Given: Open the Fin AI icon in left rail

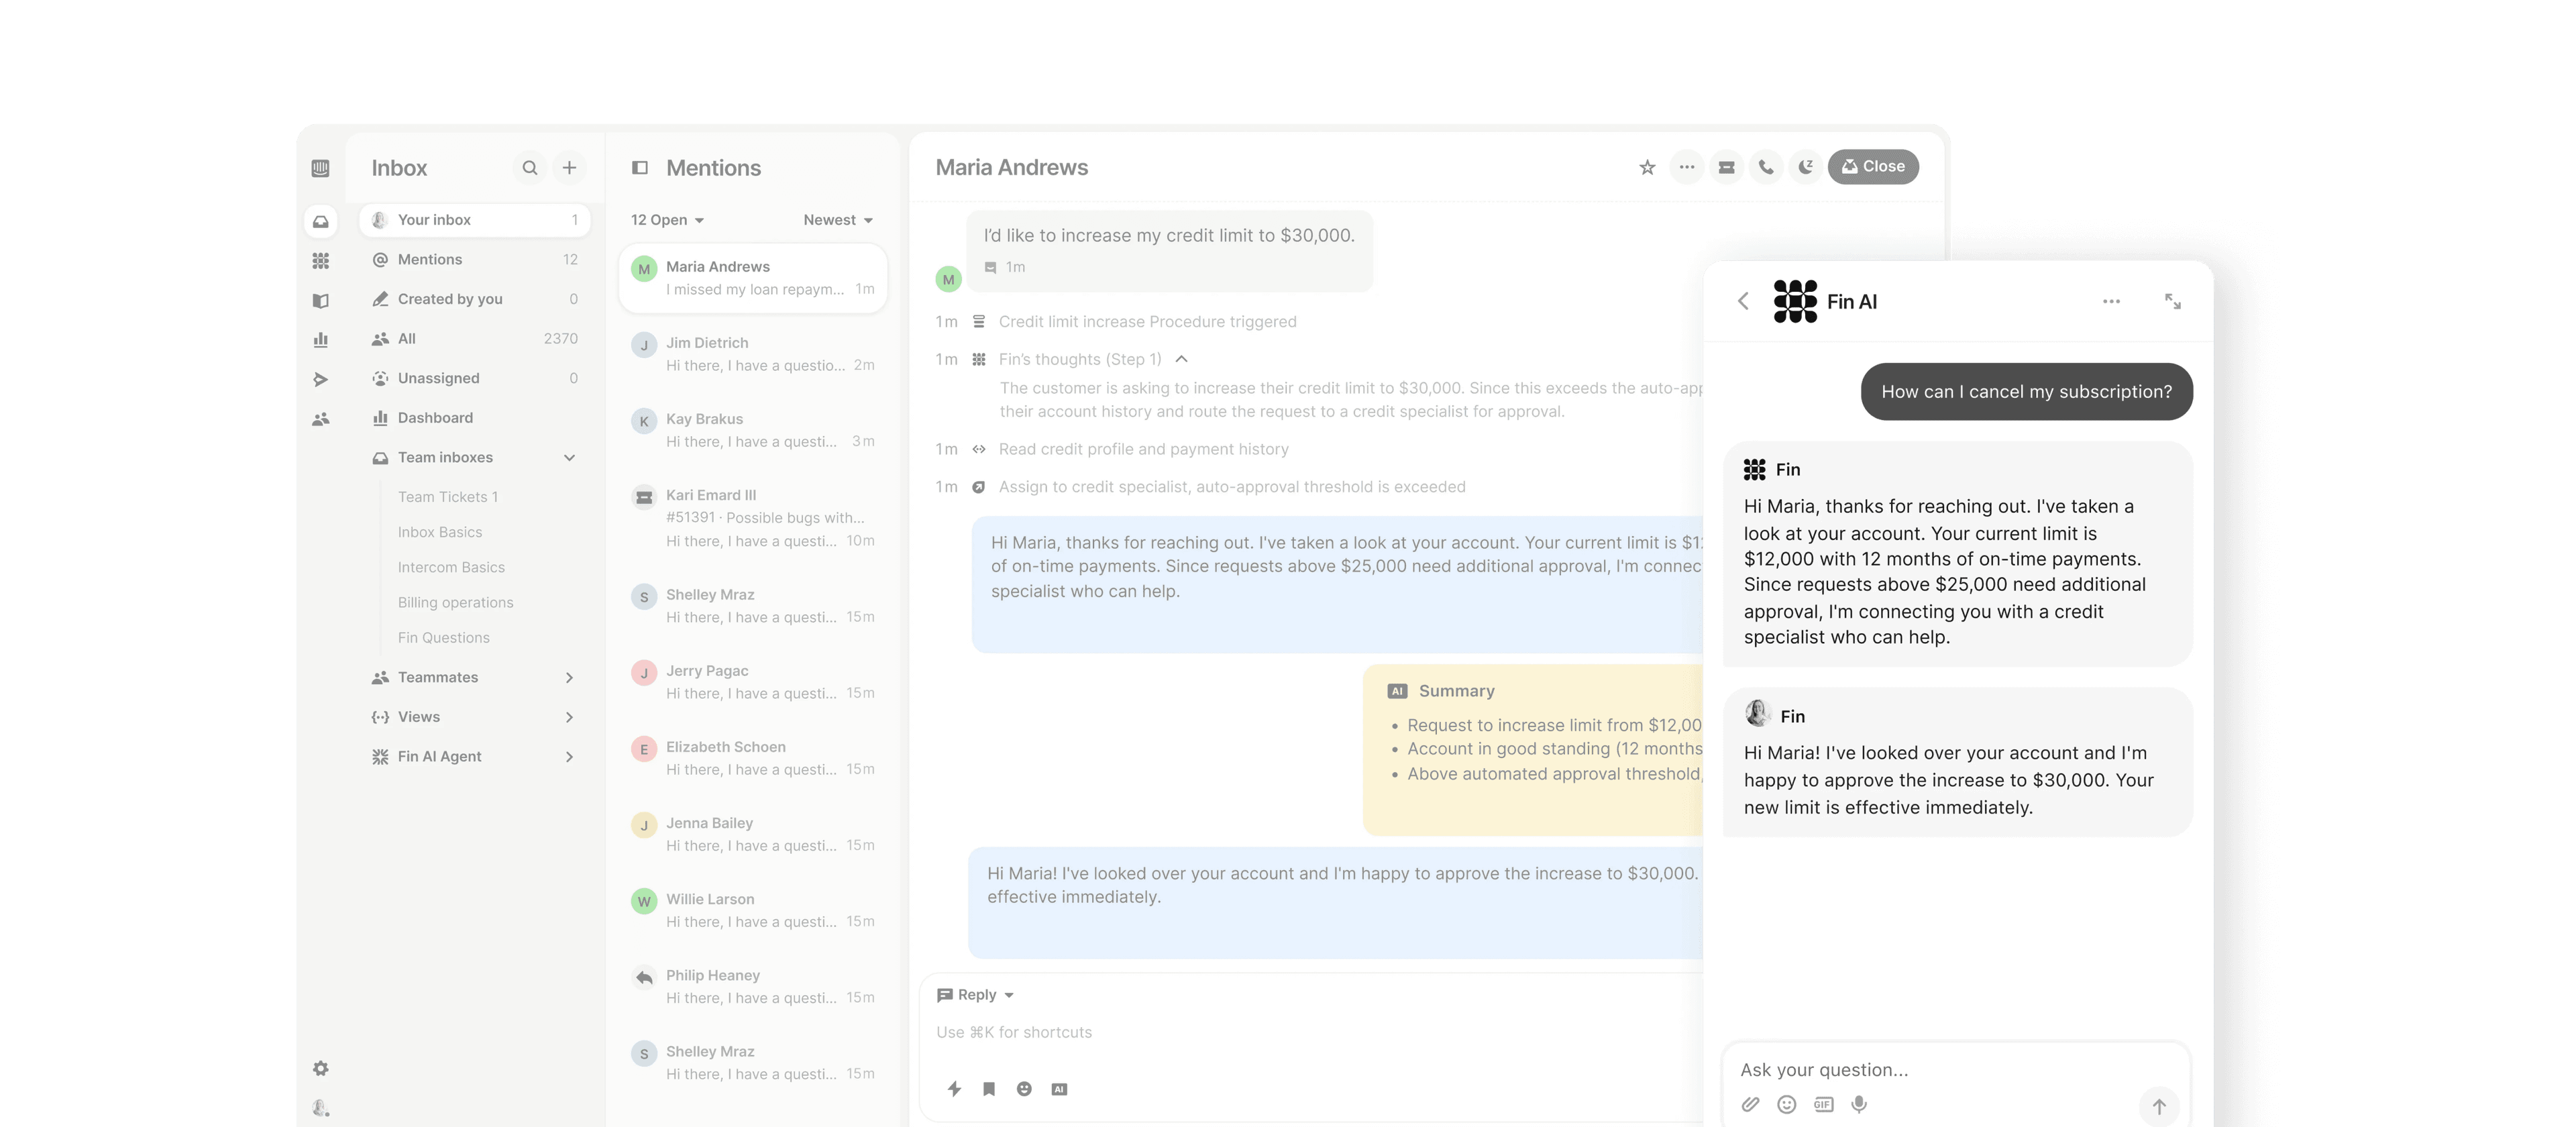Looking at the screenshot, I should [x=320, y=261].
